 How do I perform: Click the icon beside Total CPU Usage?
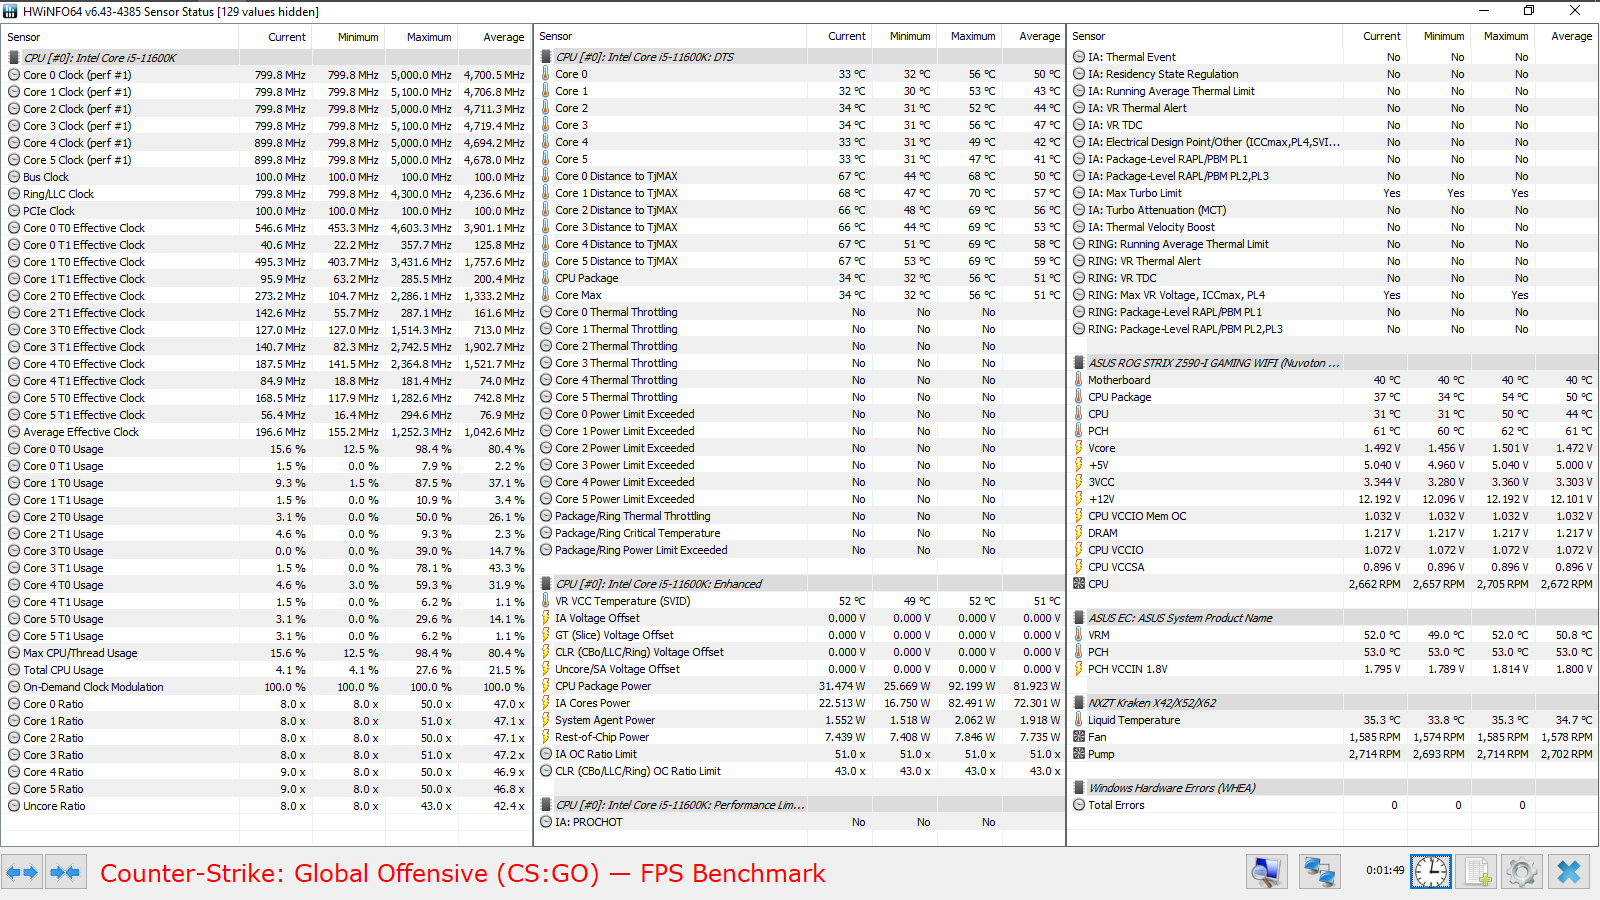click(x=14, y=670)
